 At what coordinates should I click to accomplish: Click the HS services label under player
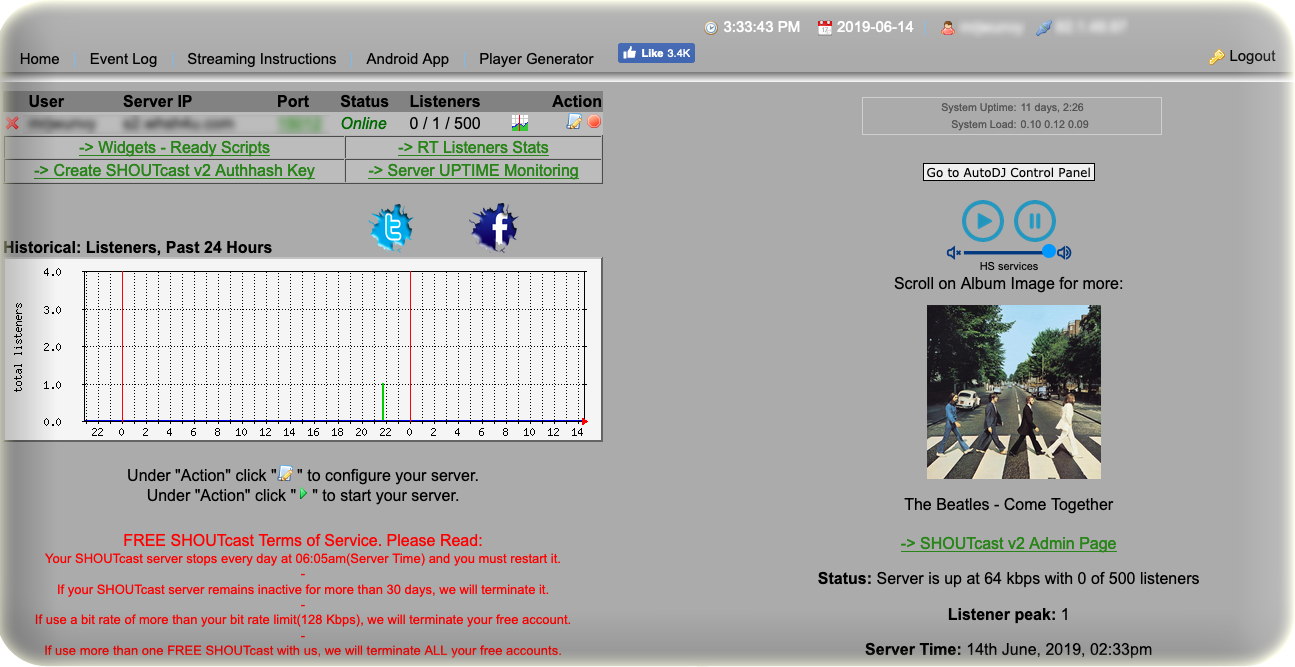pyautogui.click(x=1008, y=266)
